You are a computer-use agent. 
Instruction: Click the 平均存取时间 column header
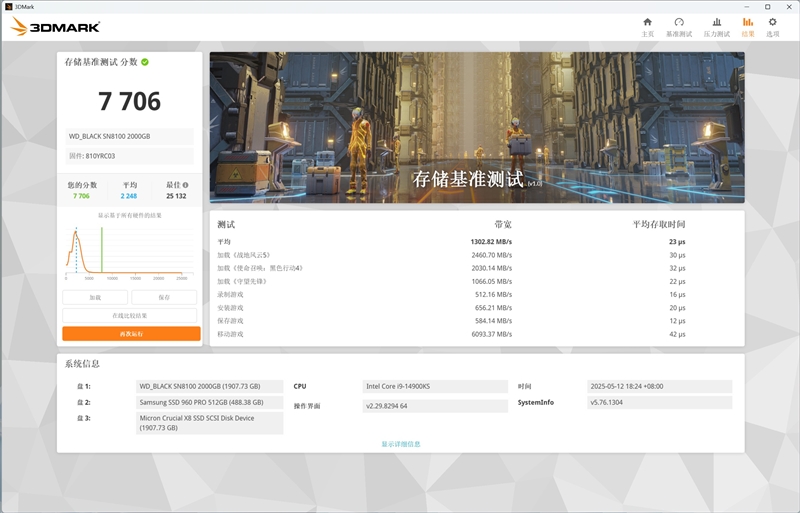pyautogui.click(x=659, y=224)
